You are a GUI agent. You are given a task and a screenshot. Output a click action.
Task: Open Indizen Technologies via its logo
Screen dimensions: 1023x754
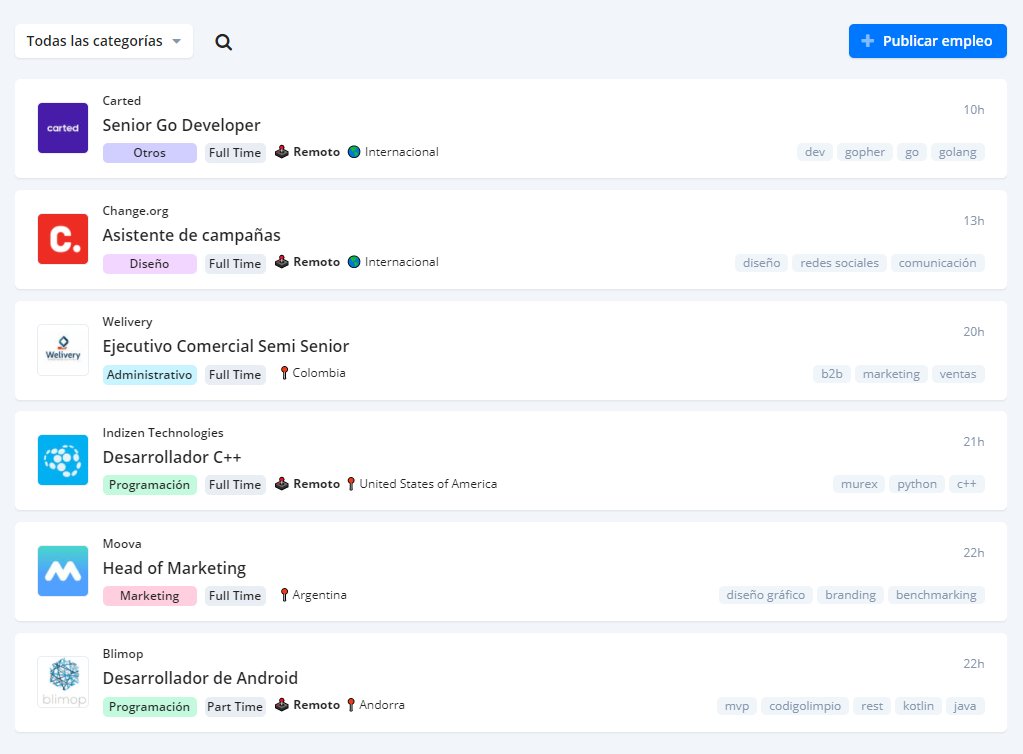62,460
